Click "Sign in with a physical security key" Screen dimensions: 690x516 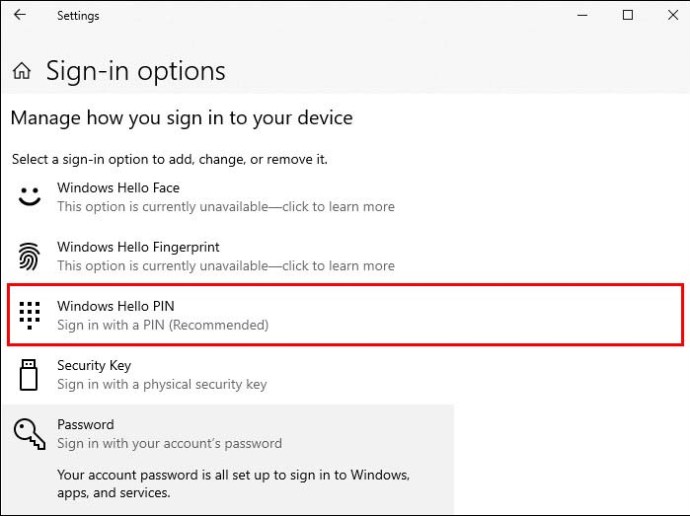162,384
